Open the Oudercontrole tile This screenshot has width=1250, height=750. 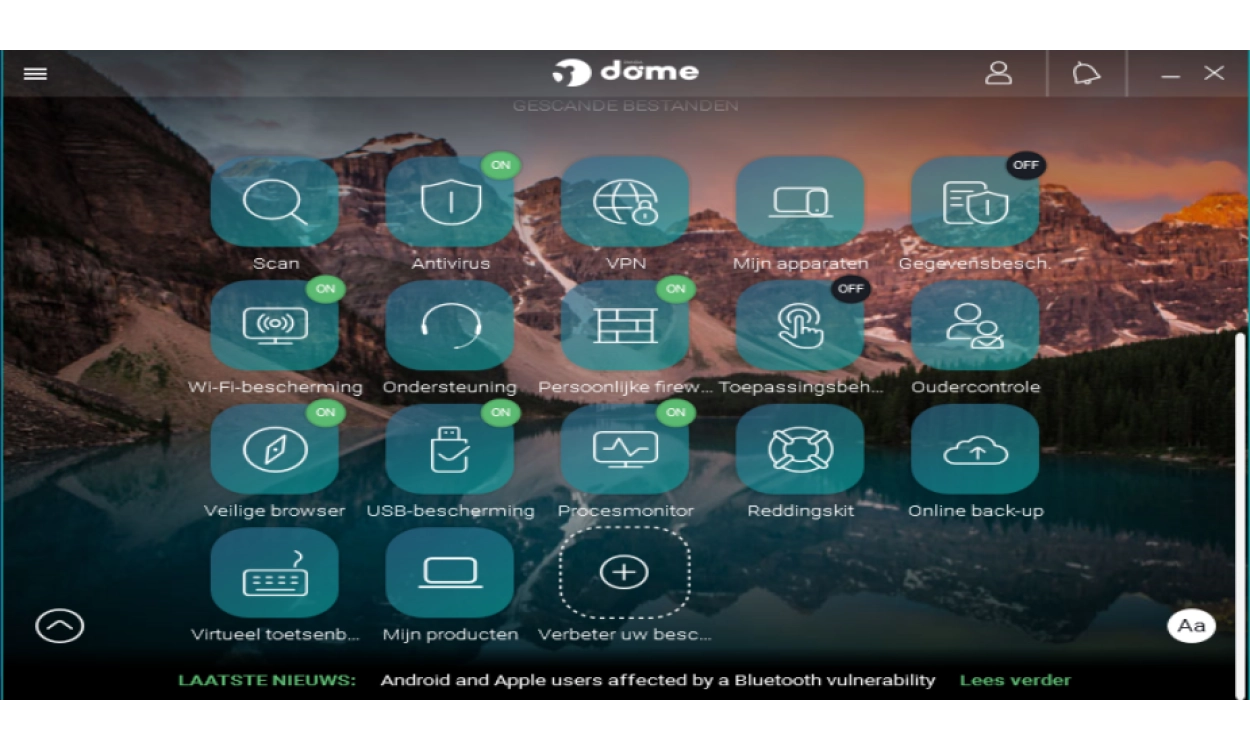(x=975, y=326)
